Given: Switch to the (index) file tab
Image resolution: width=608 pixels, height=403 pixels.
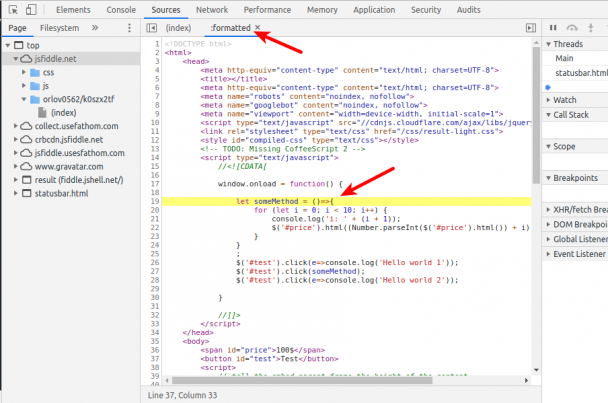Looking at the screenshot, I should tap(178, 28).
